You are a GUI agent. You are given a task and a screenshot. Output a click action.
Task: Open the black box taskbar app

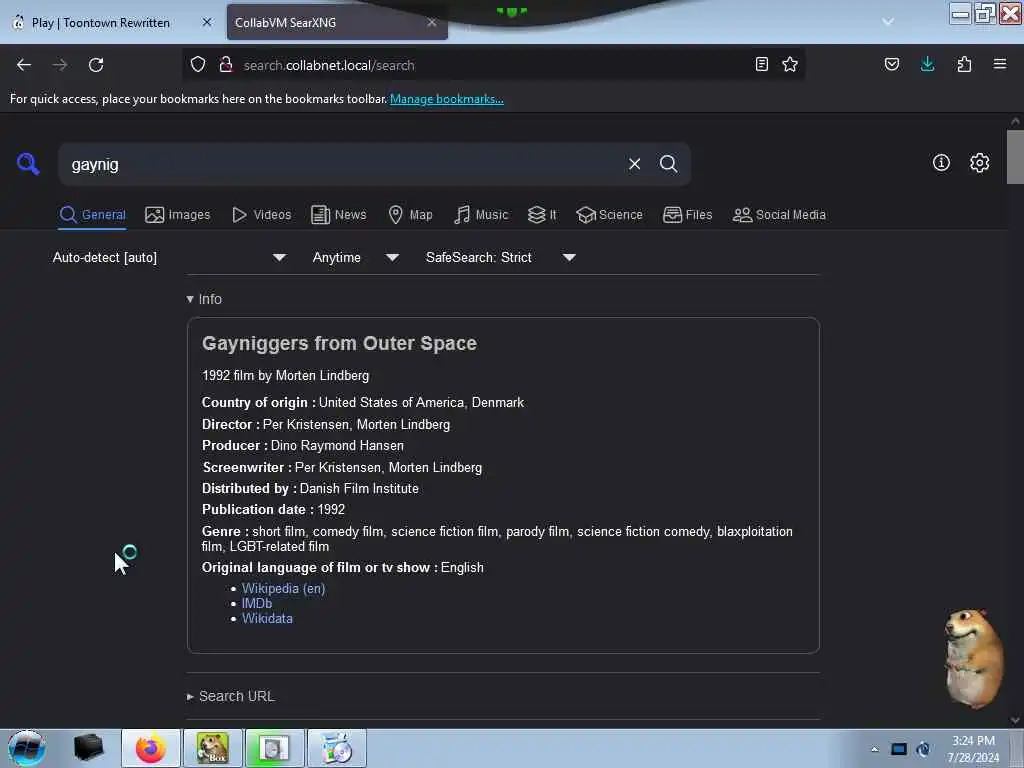tap(88, 748)
